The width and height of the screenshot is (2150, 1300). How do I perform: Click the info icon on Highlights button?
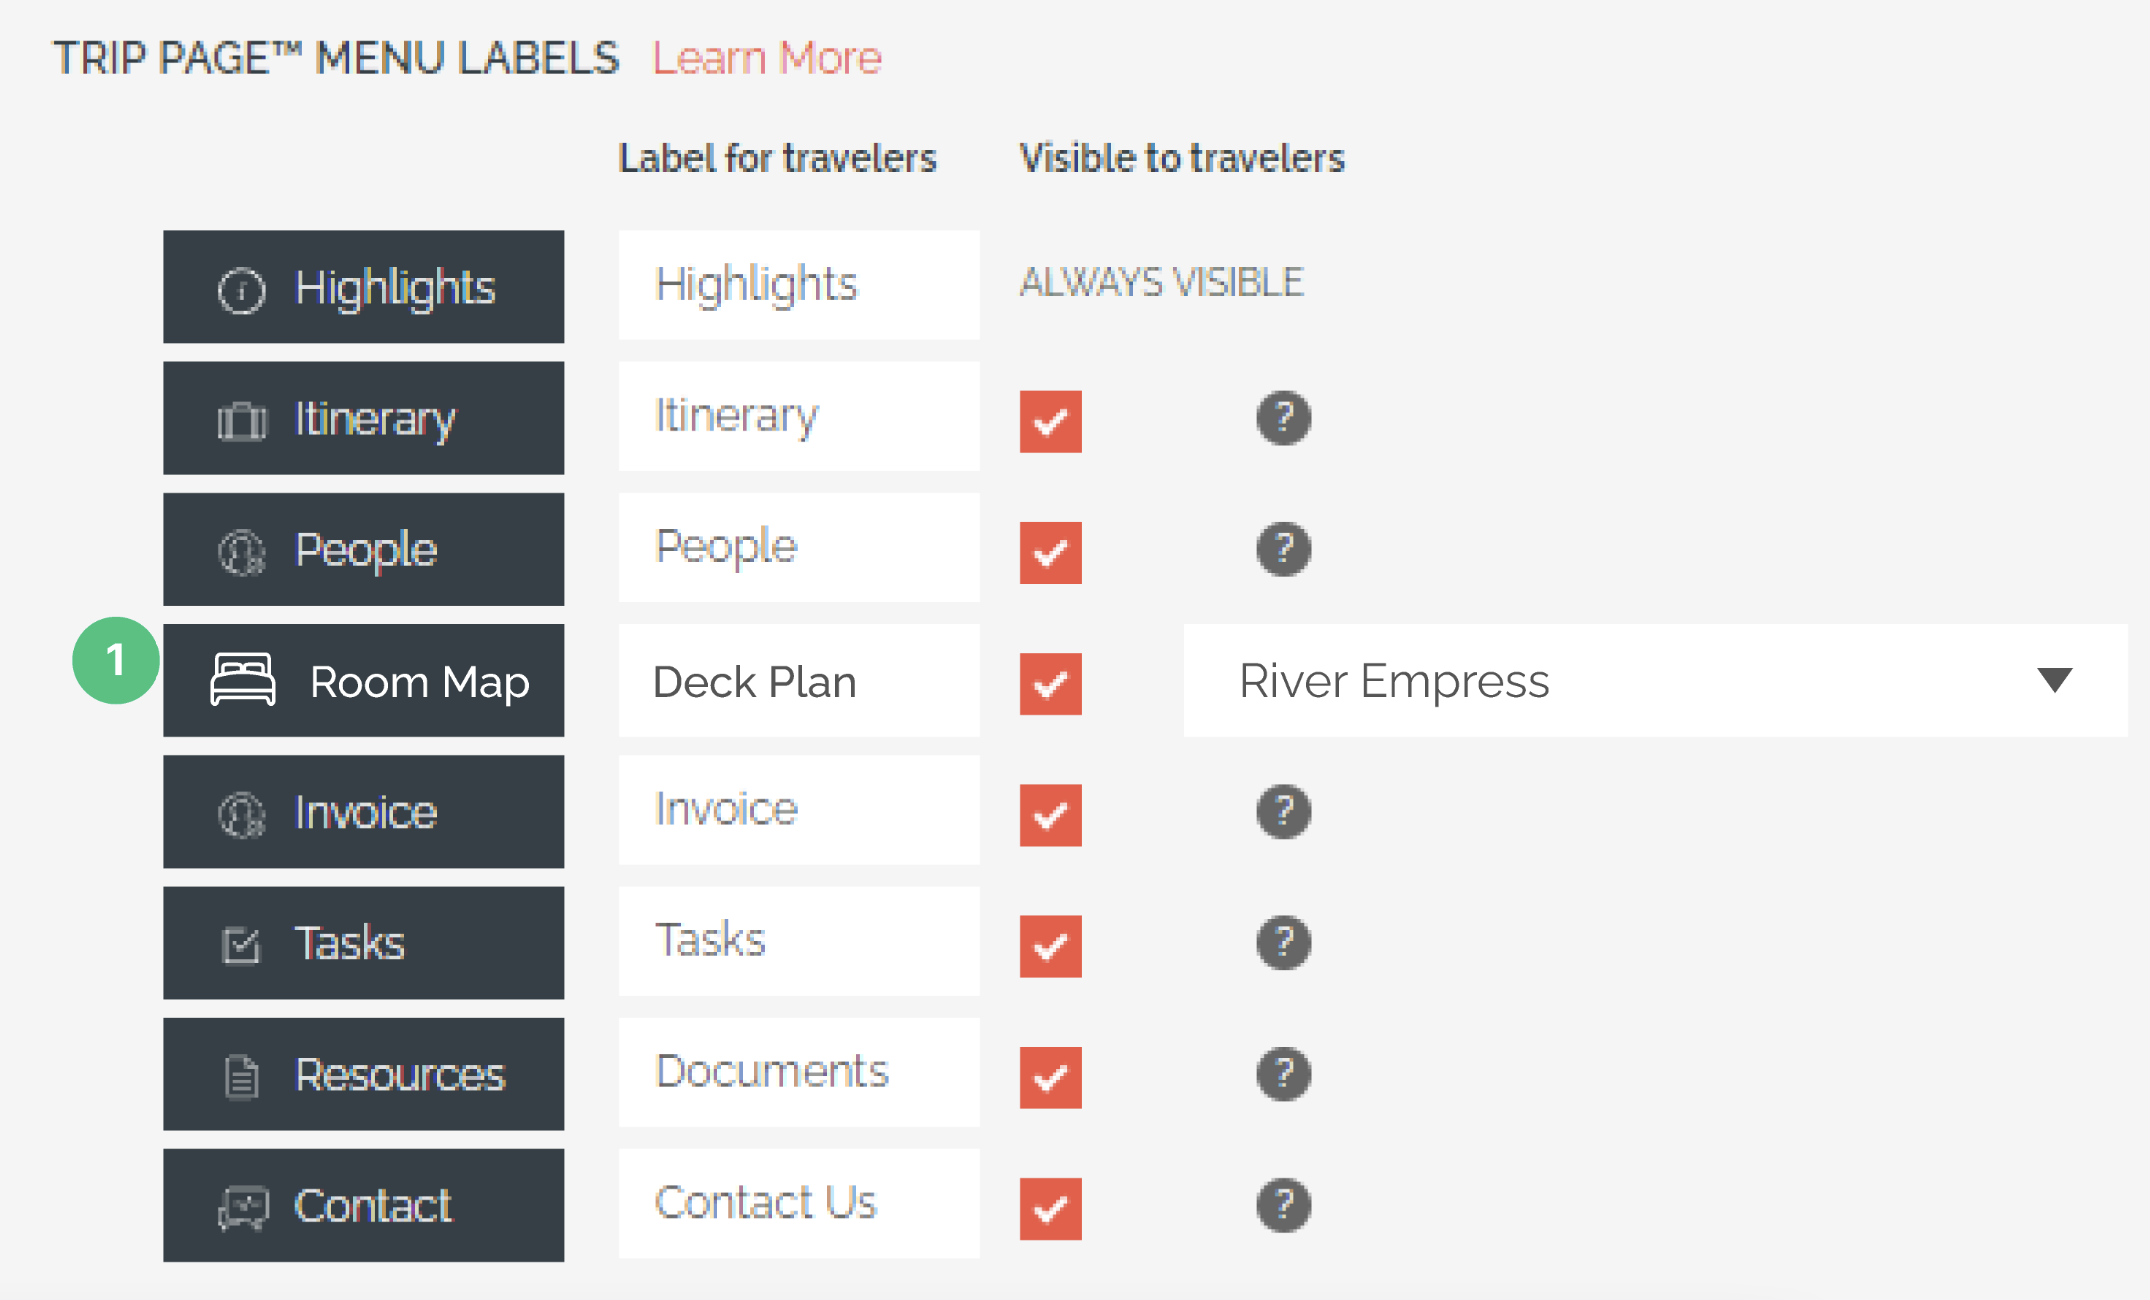point(241,291)
